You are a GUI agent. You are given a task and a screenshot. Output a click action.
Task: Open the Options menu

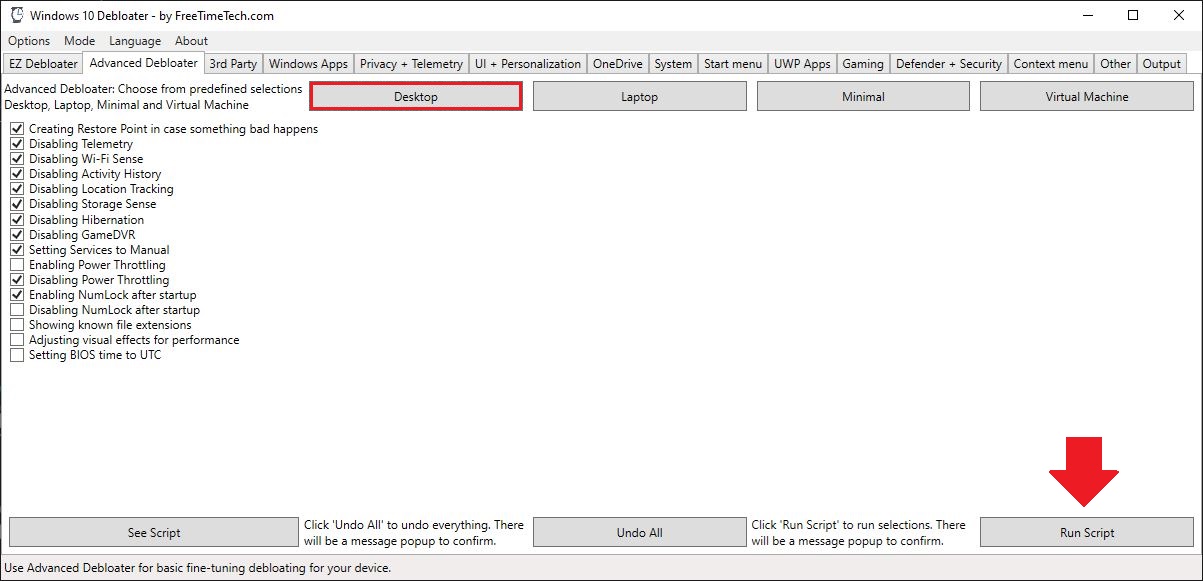click(x=28, y=40)
